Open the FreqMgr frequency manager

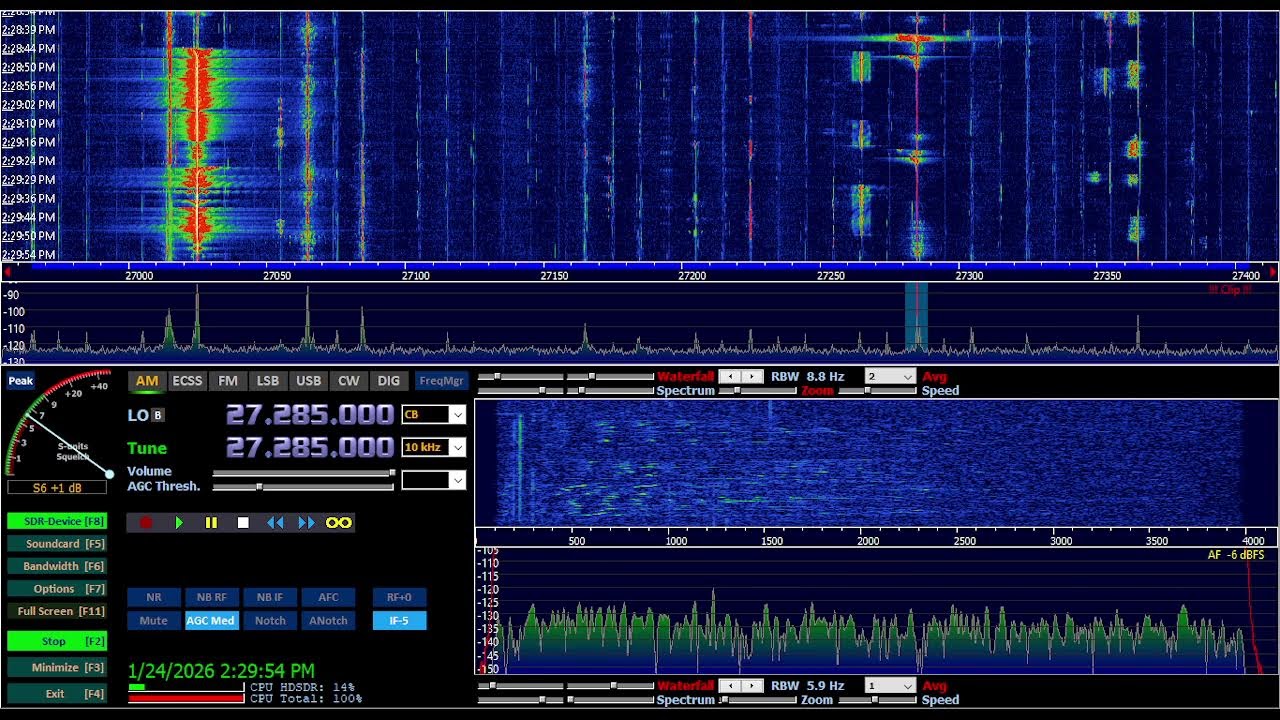[442, 381]
